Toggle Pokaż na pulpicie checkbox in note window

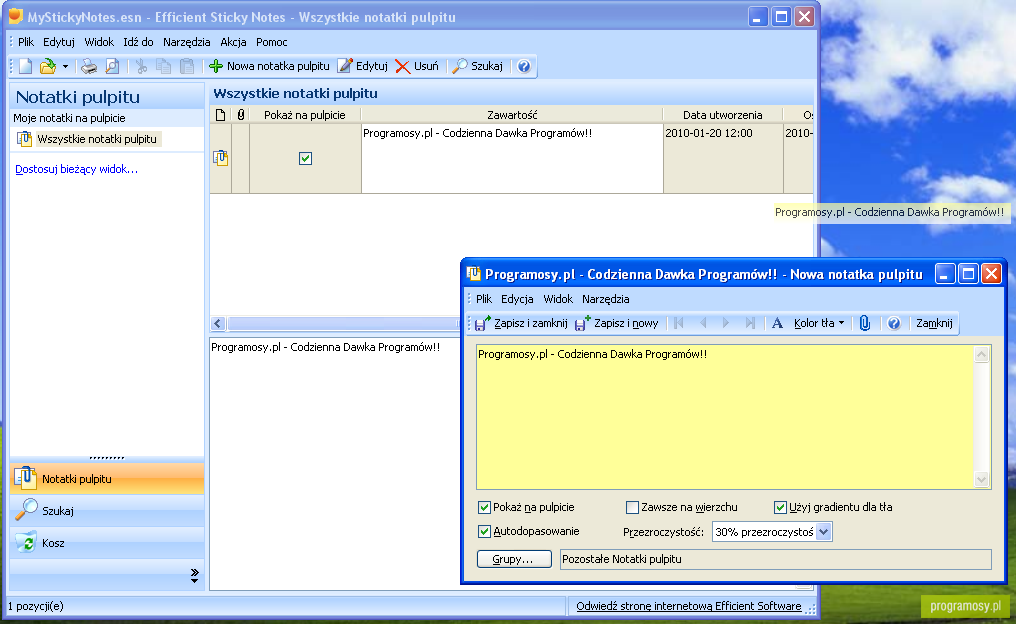pyautogui.click(x=484, y=507)
